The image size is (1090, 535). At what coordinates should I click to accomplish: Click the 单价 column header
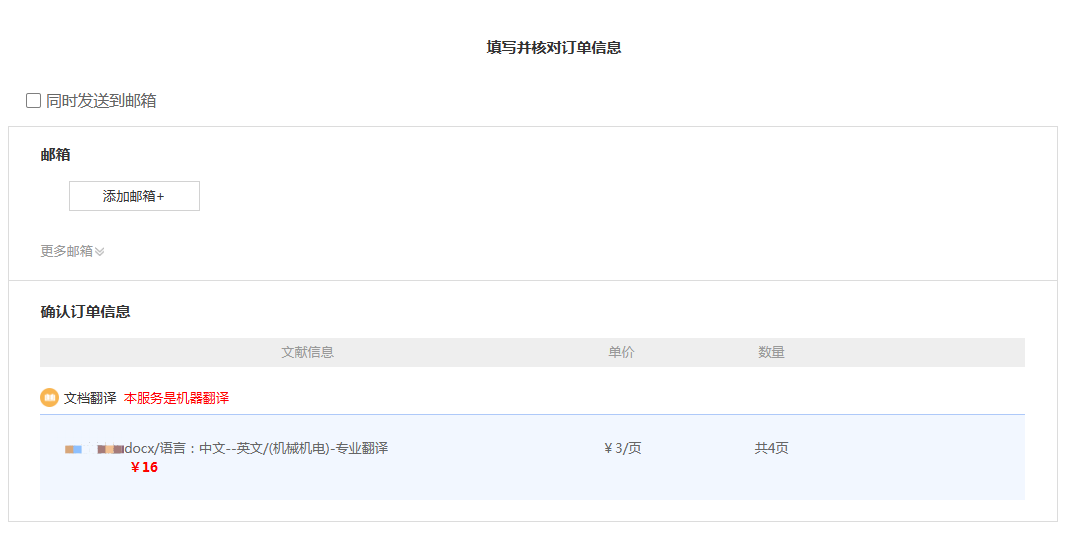click(x=621, y=352)
